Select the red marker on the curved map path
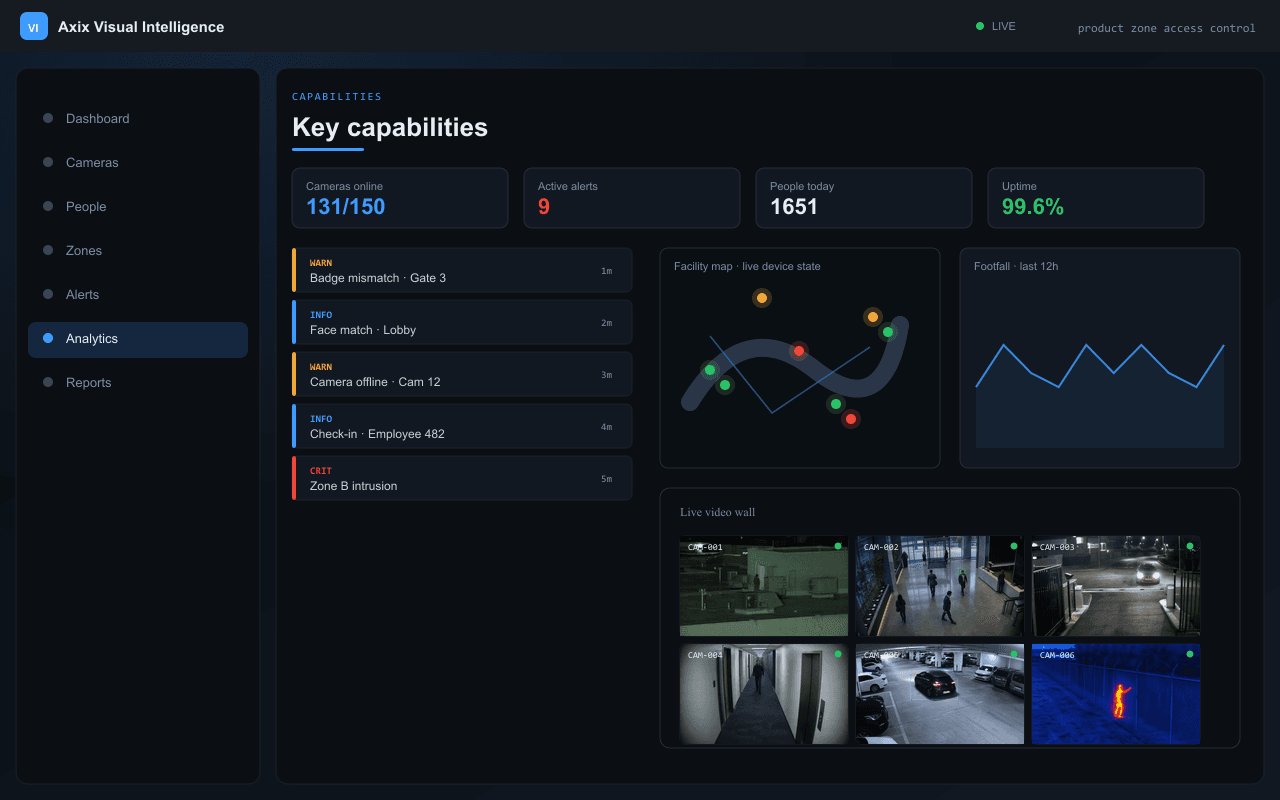 [x=799, y=351]
